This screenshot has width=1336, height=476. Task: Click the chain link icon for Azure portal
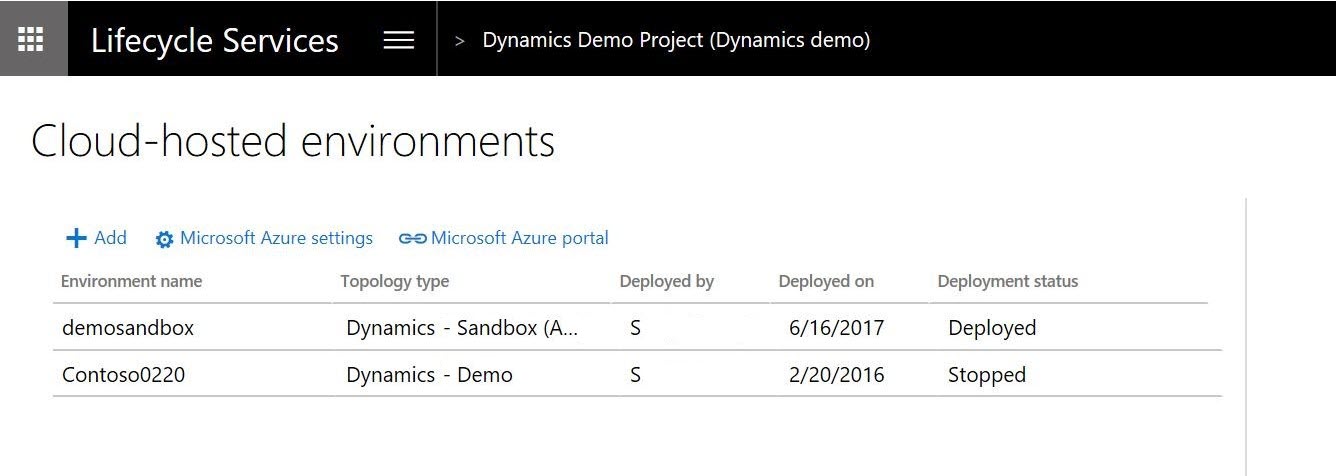[412, 239]
